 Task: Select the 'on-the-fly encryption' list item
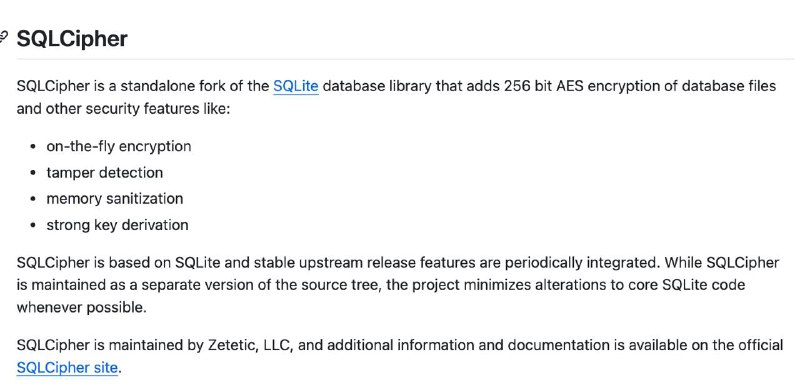tap(119, 146)
